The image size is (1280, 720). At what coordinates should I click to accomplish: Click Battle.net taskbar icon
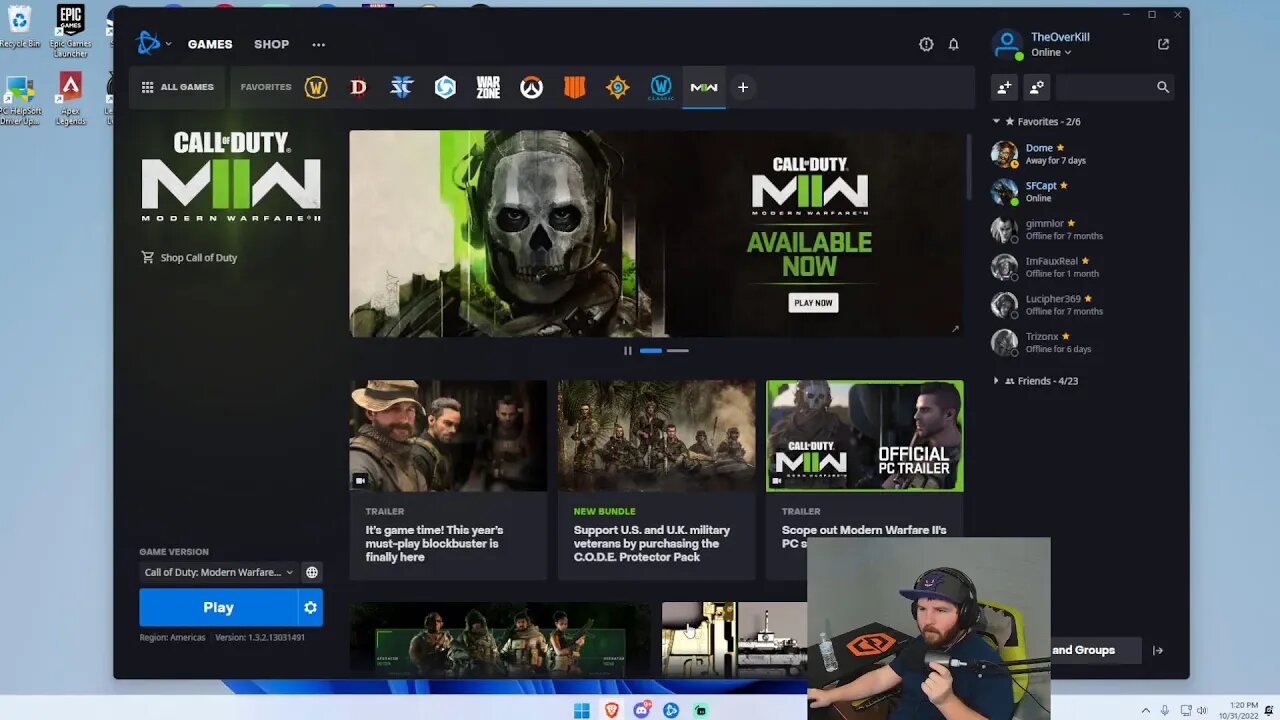(671, 710)
